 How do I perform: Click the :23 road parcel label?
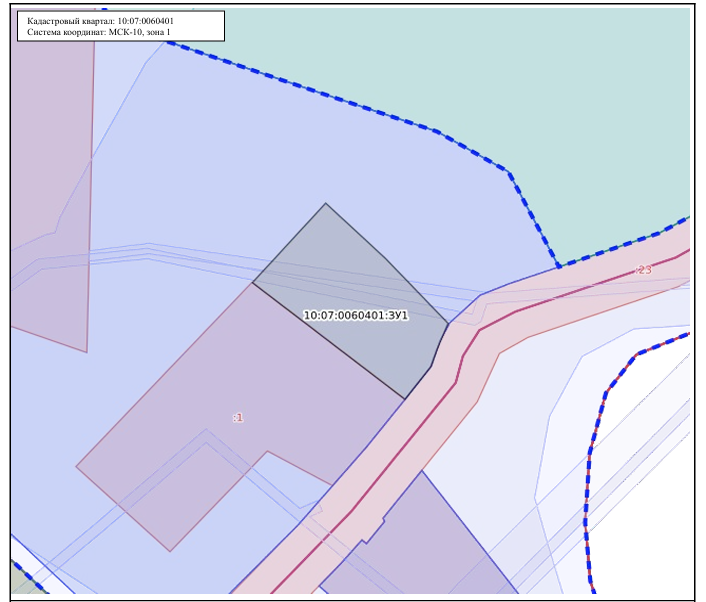[643, 270]
